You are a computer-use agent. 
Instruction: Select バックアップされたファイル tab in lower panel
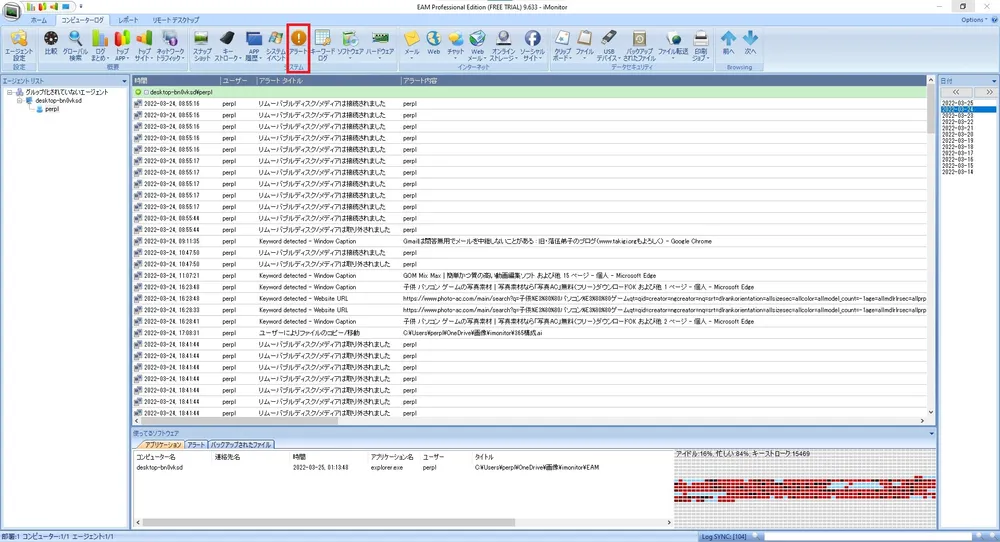(241, 444)
